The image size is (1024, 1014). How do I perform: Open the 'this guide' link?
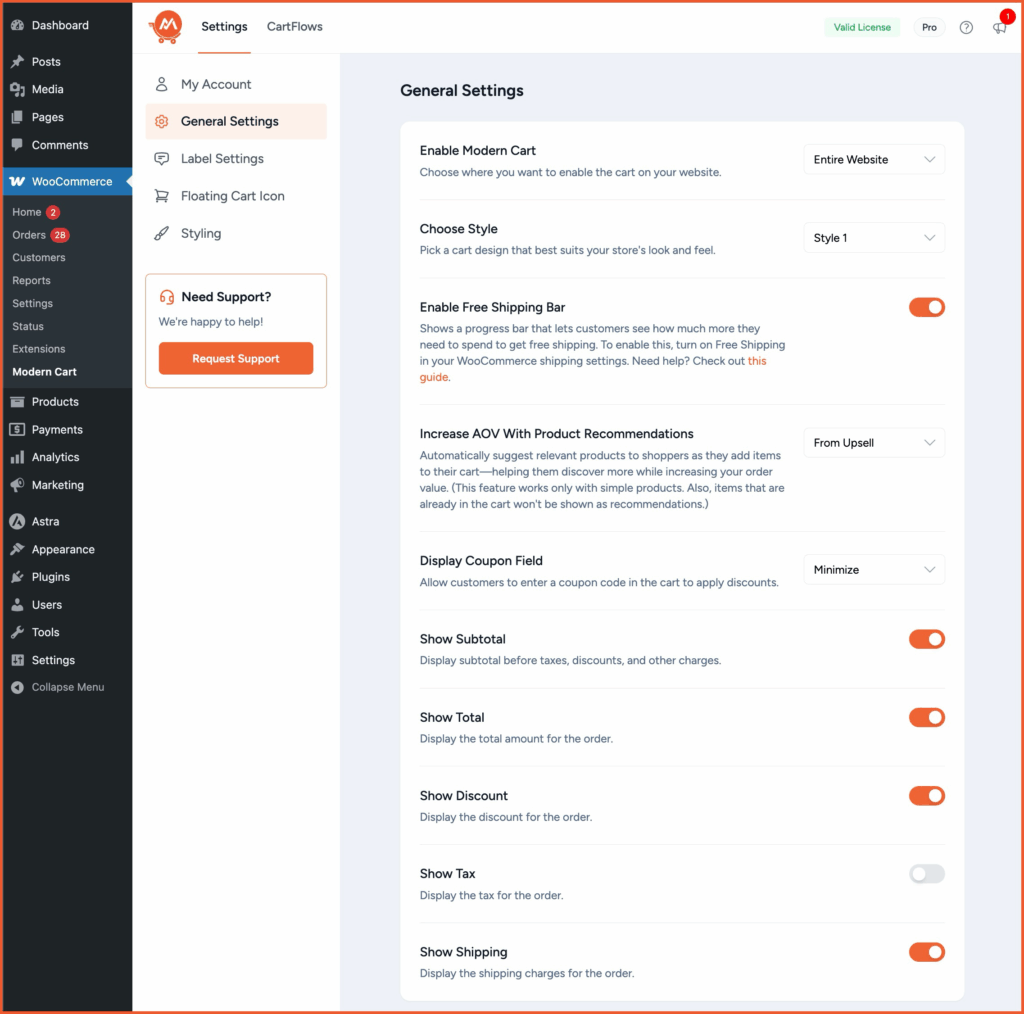click(757, 361)
